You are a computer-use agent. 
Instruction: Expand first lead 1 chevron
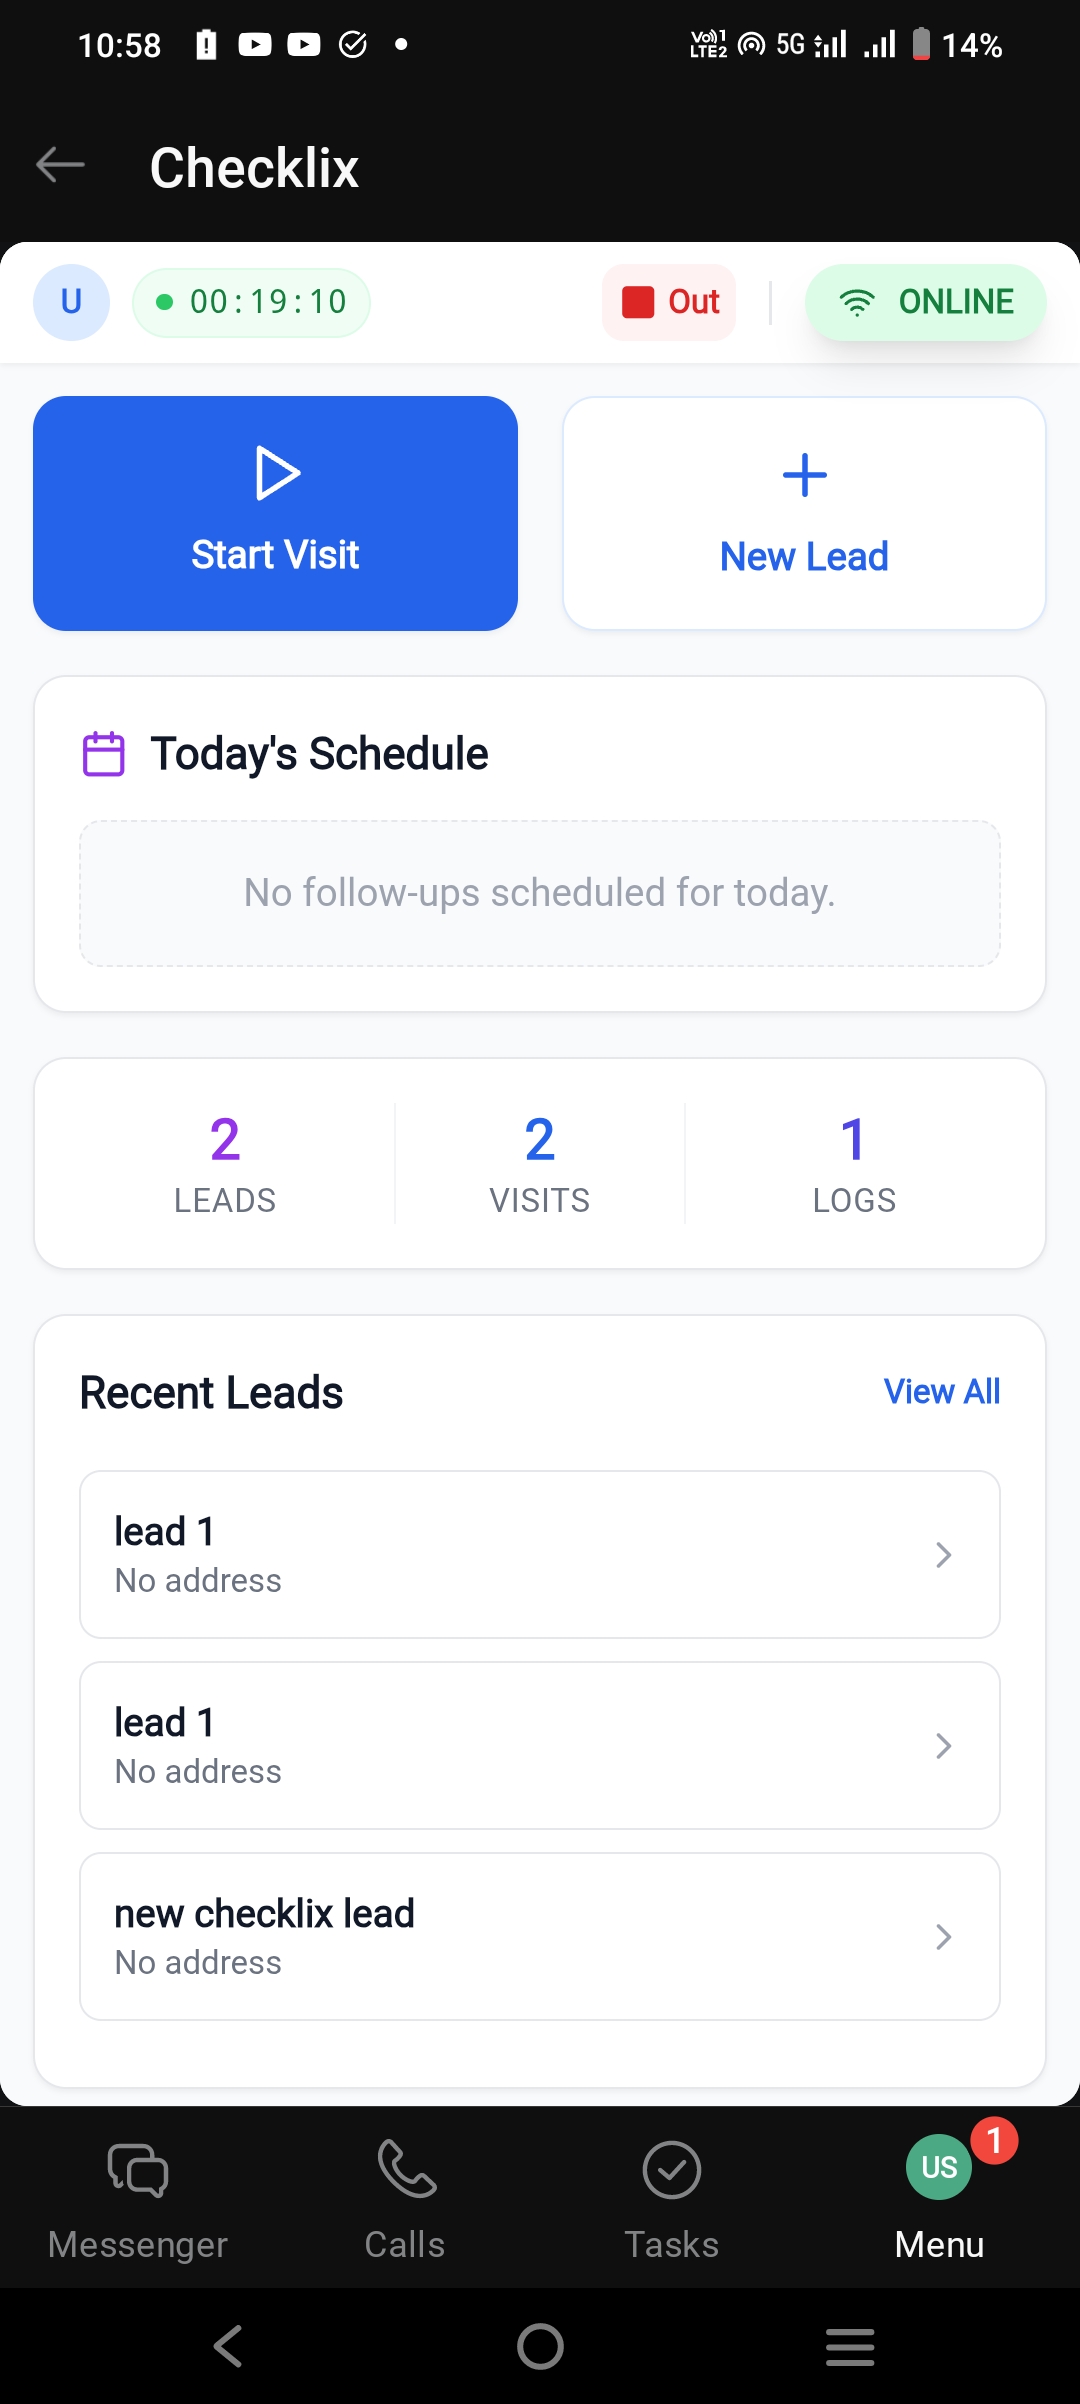tap(942, 1555)
